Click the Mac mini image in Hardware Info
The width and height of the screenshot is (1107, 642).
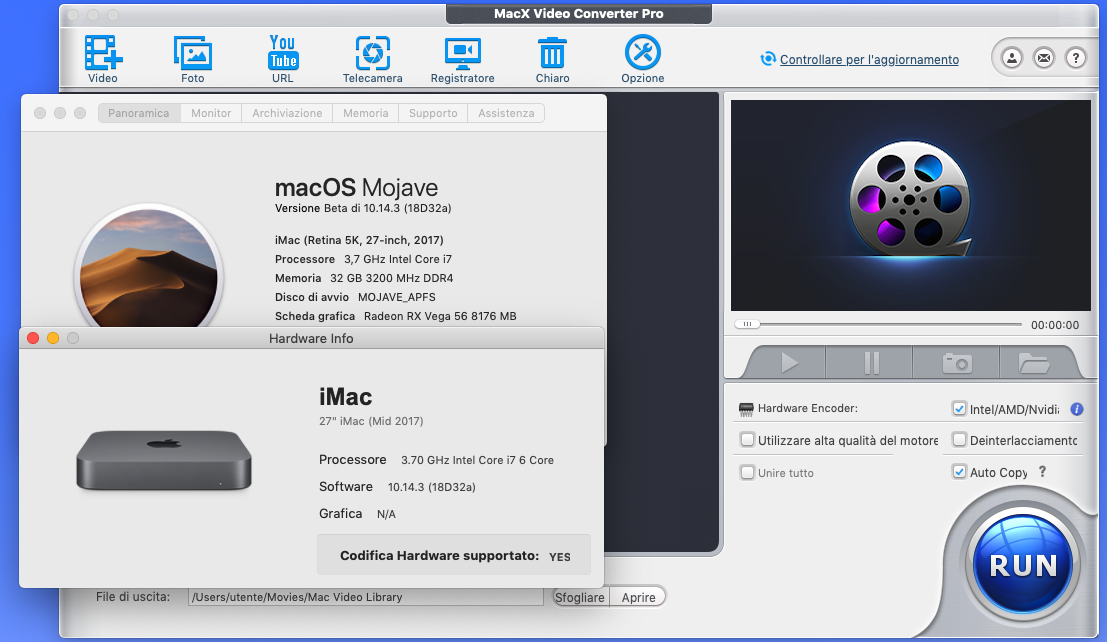click(x=164, y=460)
